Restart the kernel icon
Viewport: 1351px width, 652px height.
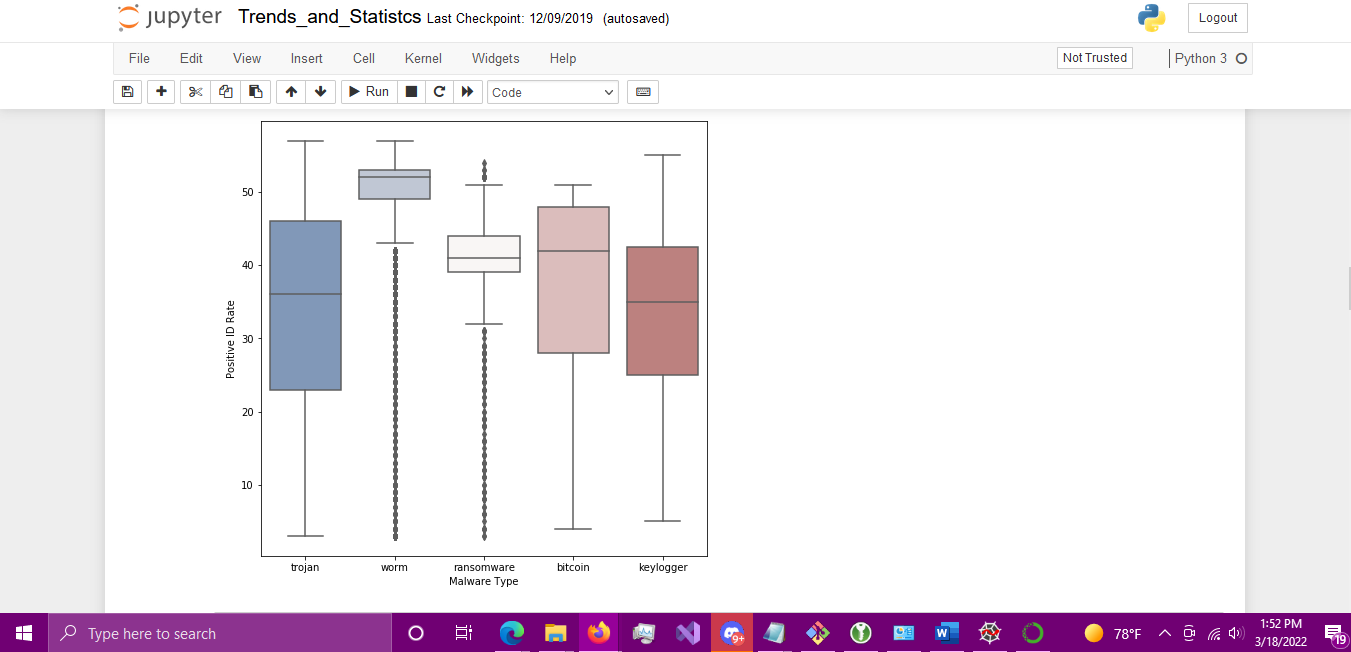coord(439,92)
